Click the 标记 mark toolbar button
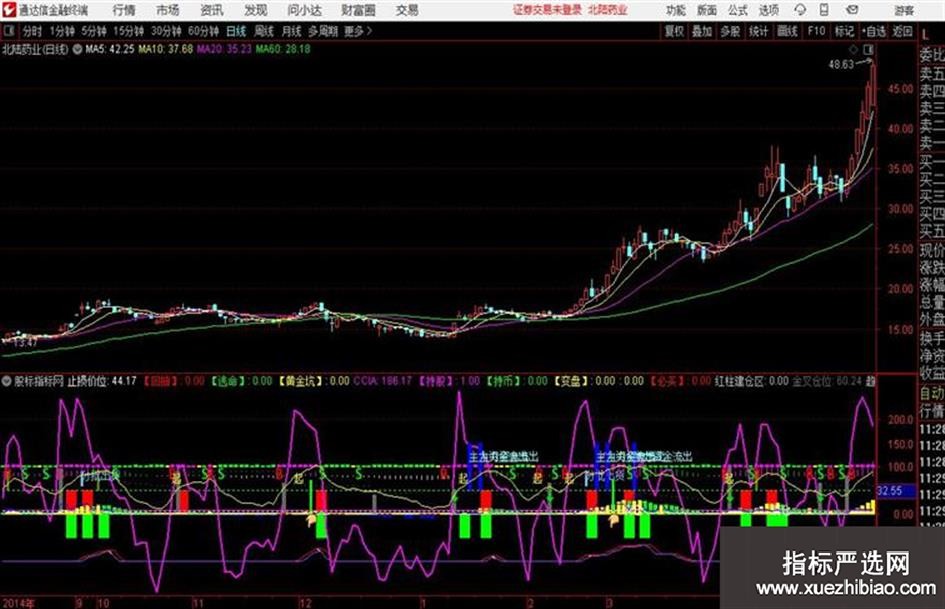Screen dimensions: 945x609 (844, 31)
